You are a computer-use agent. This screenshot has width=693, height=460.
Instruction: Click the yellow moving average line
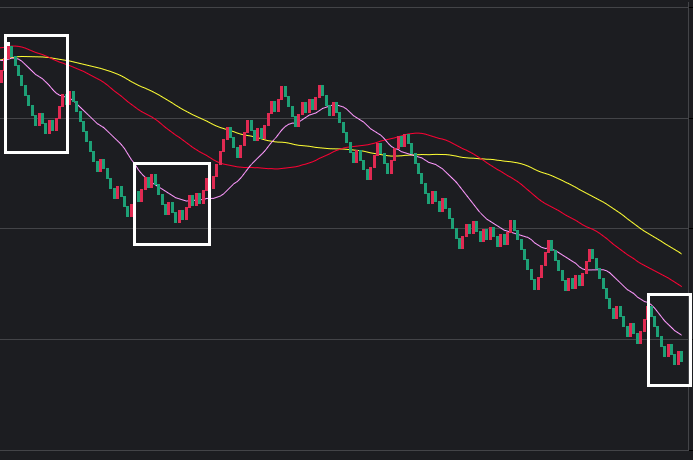click(200, 116)
